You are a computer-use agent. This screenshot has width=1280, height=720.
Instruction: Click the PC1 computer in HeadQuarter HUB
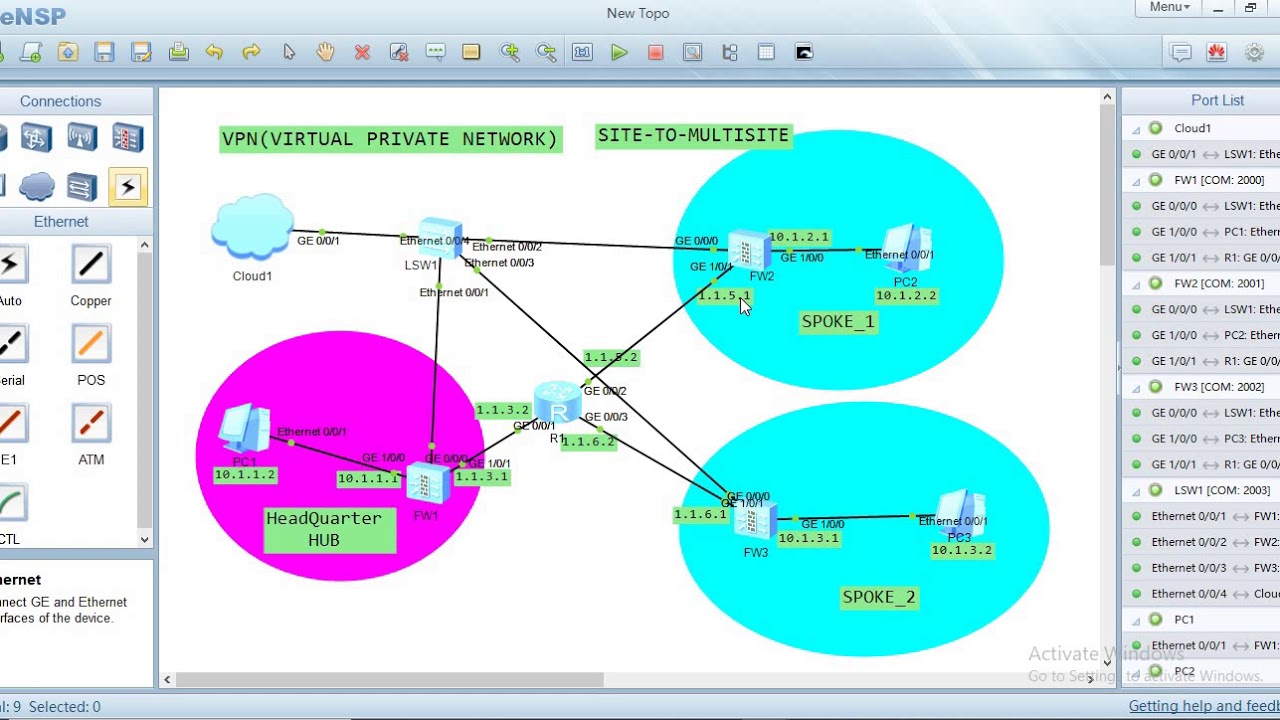coord(244,430)
